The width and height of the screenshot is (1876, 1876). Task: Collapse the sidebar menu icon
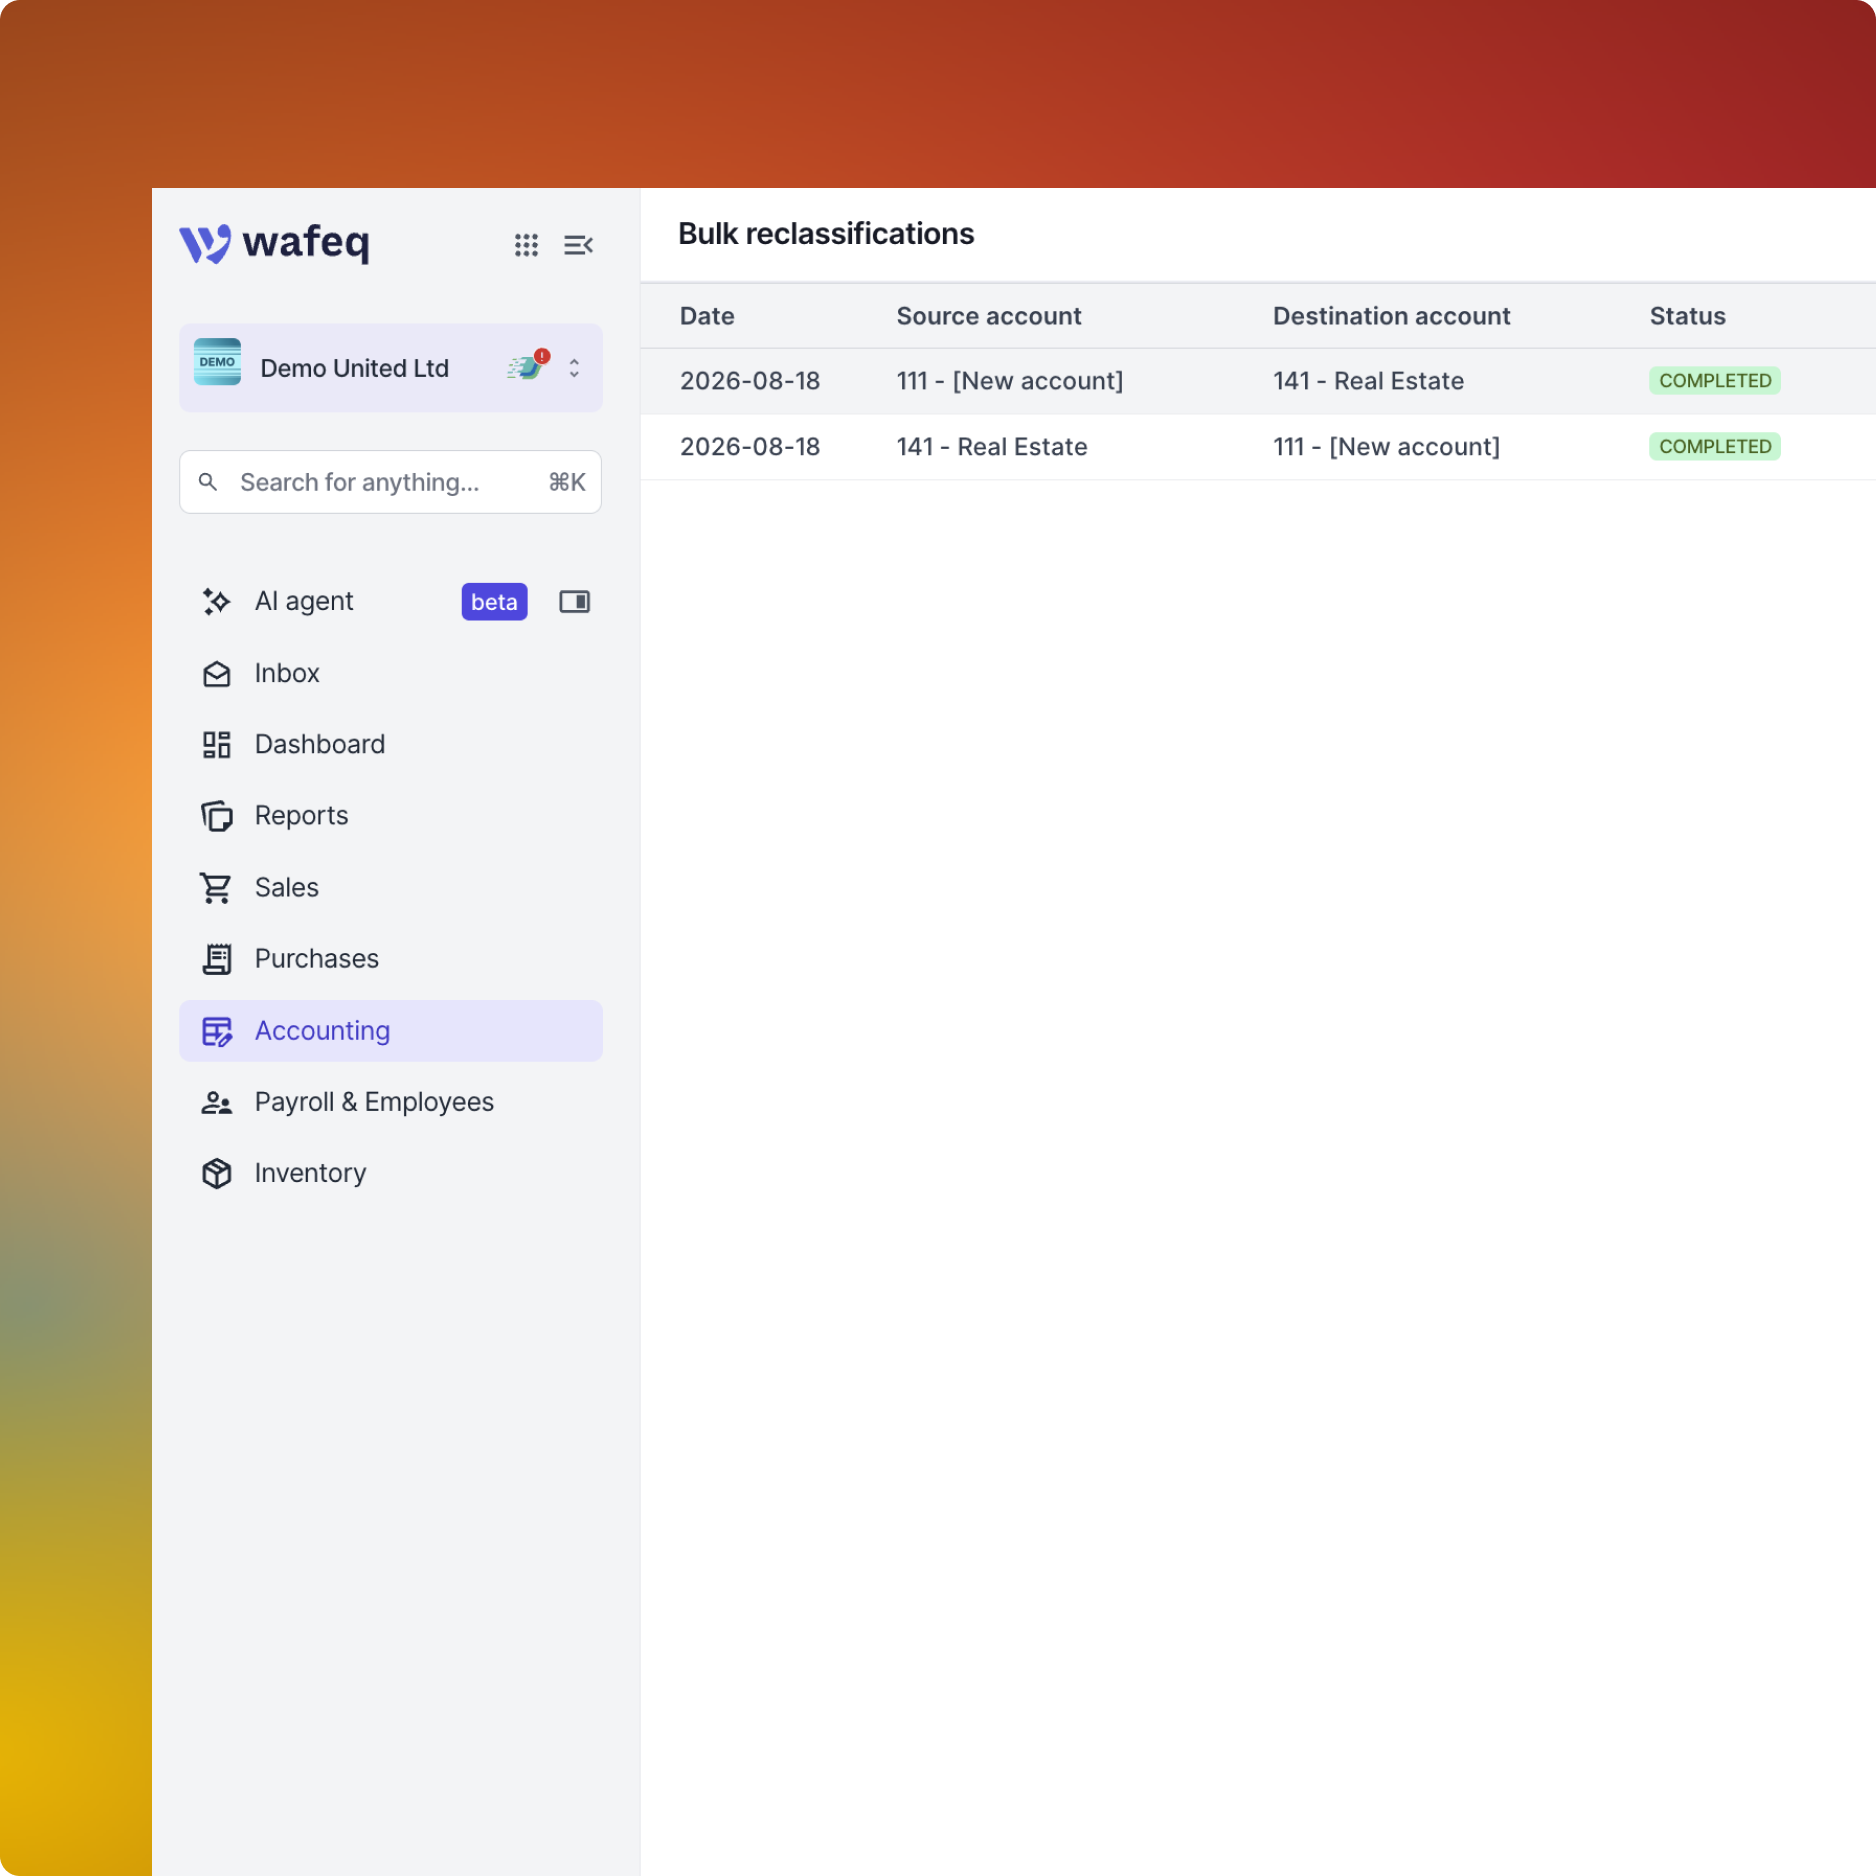(x=578, y=245)
